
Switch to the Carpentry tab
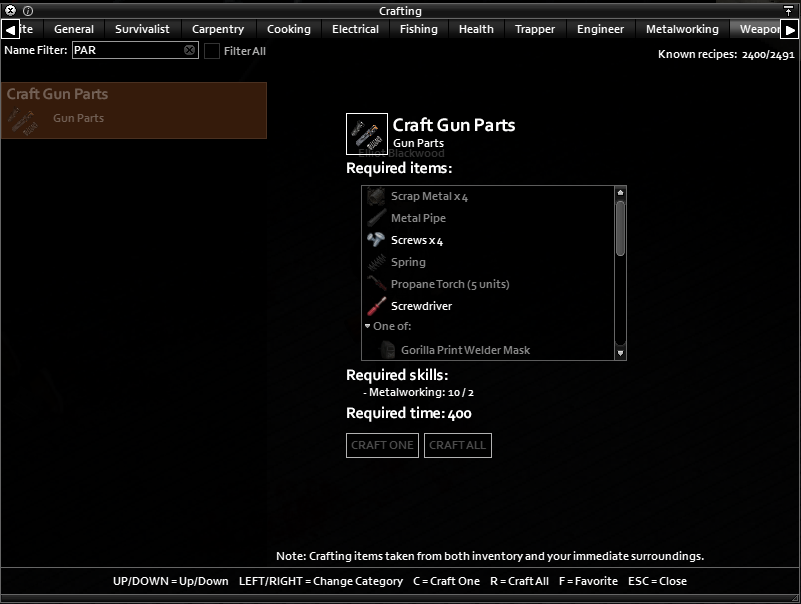pyautogui.click(x=218, y=29)
